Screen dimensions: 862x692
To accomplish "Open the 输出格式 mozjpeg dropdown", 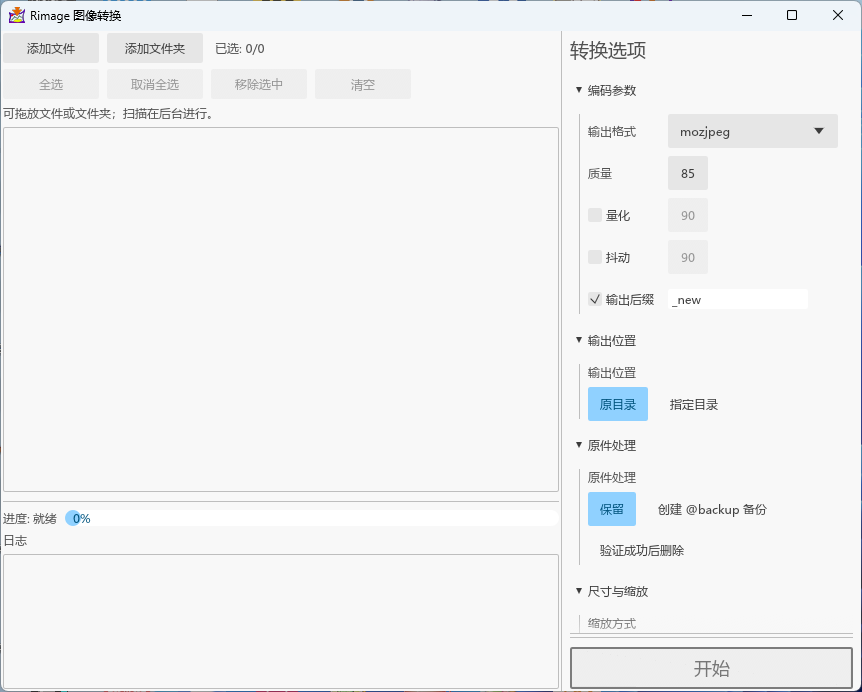I will point(753,131).
